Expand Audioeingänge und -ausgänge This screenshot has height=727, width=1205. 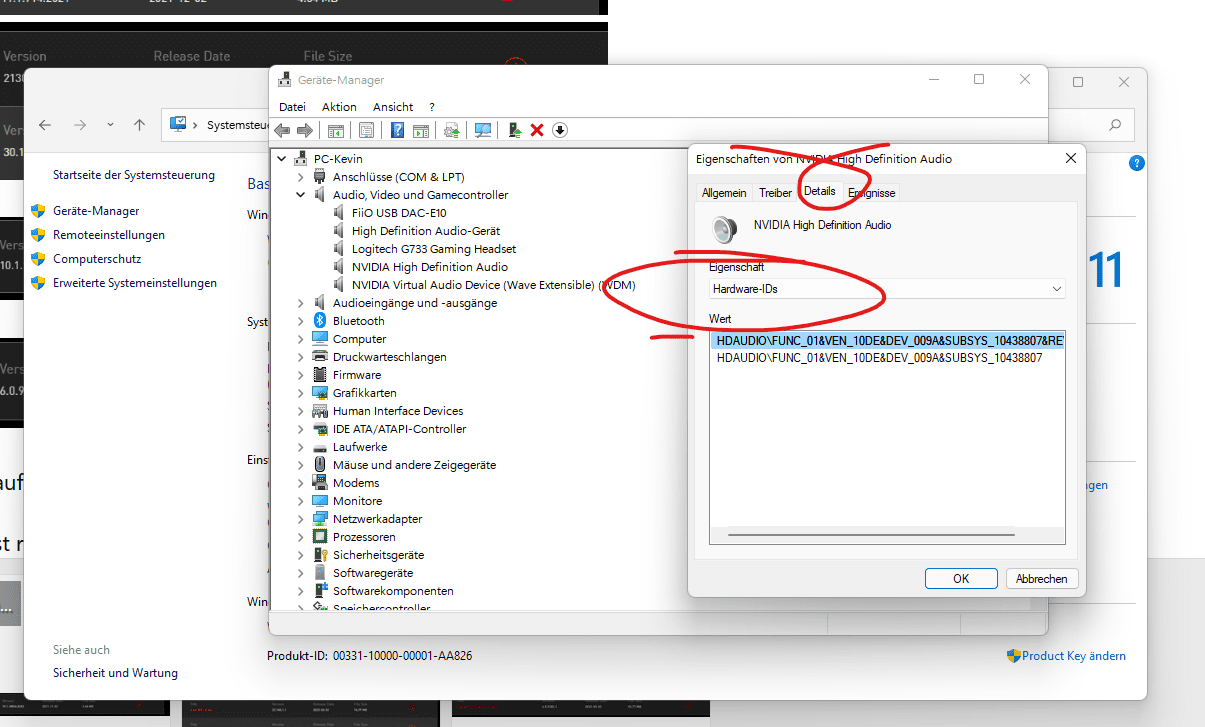coord(301,303)
